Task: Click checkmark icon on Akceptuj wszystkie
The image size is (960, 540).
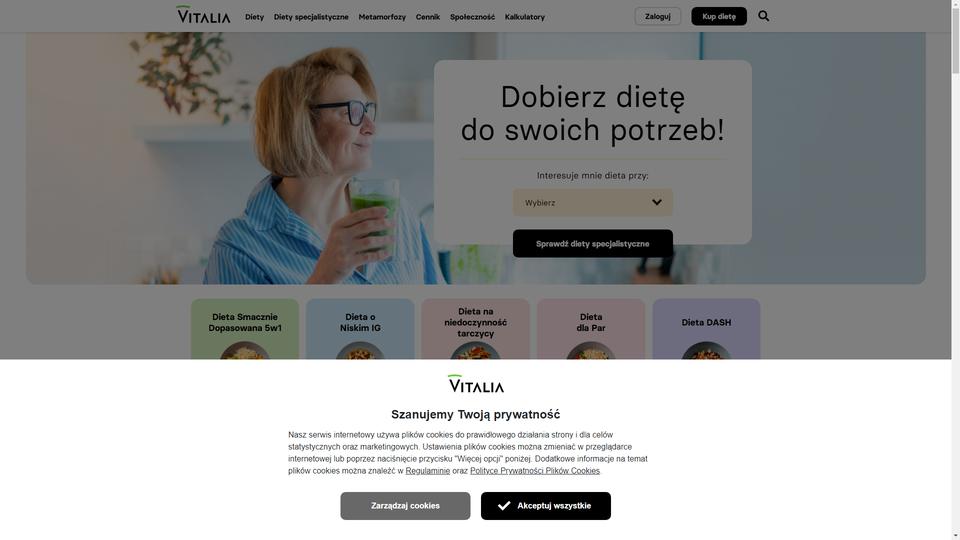Action: (x=504, y=506)
